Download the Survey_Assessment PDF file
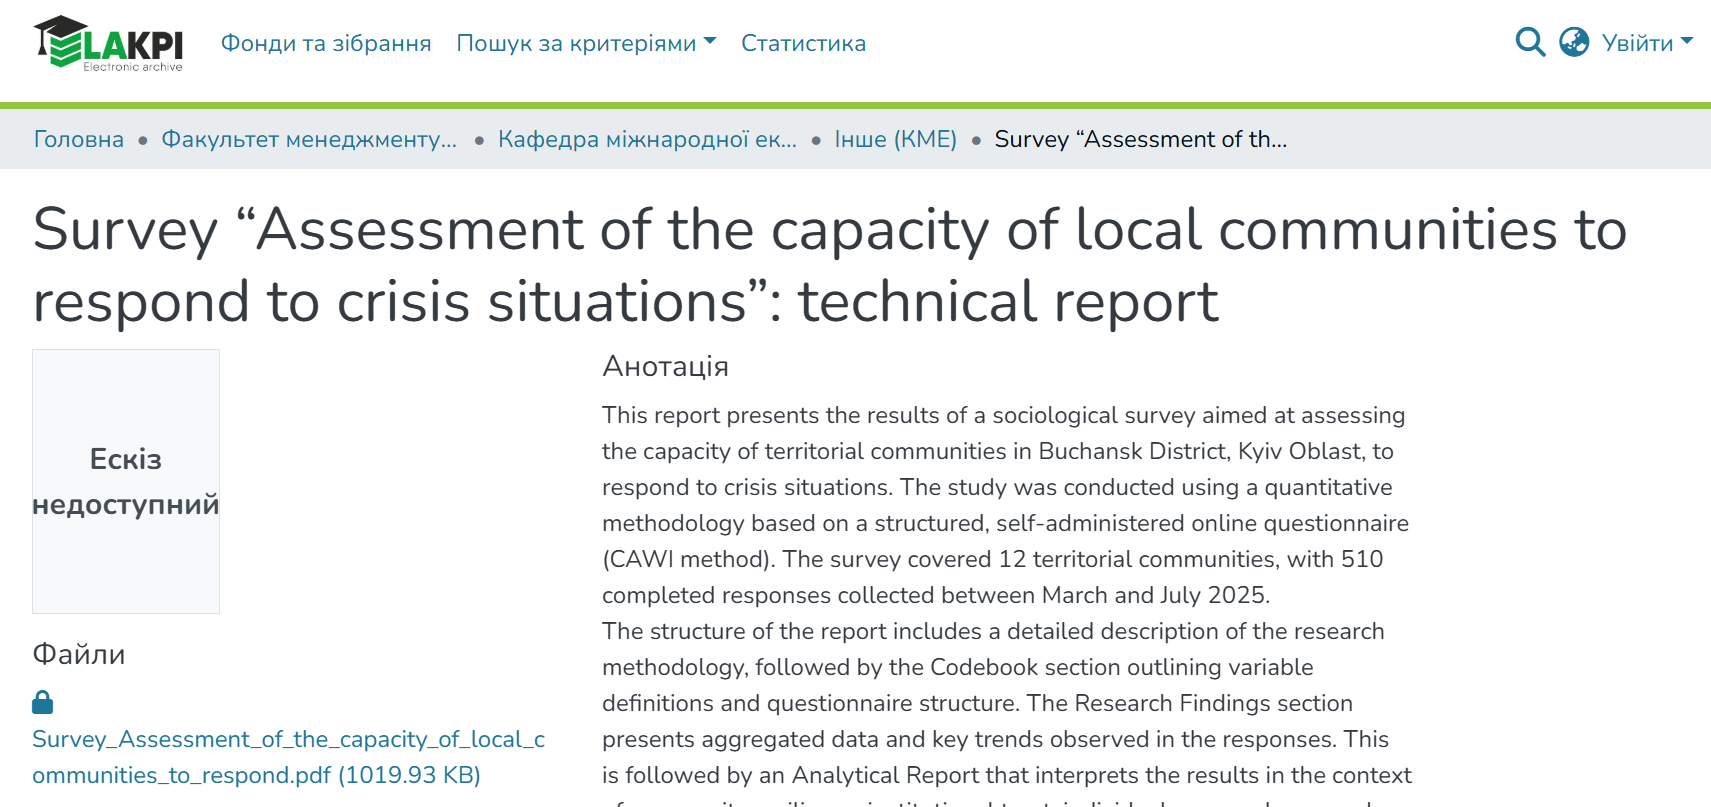This screenshot has width=1711, height=807. pyautogui.click(x=288, y=757)
